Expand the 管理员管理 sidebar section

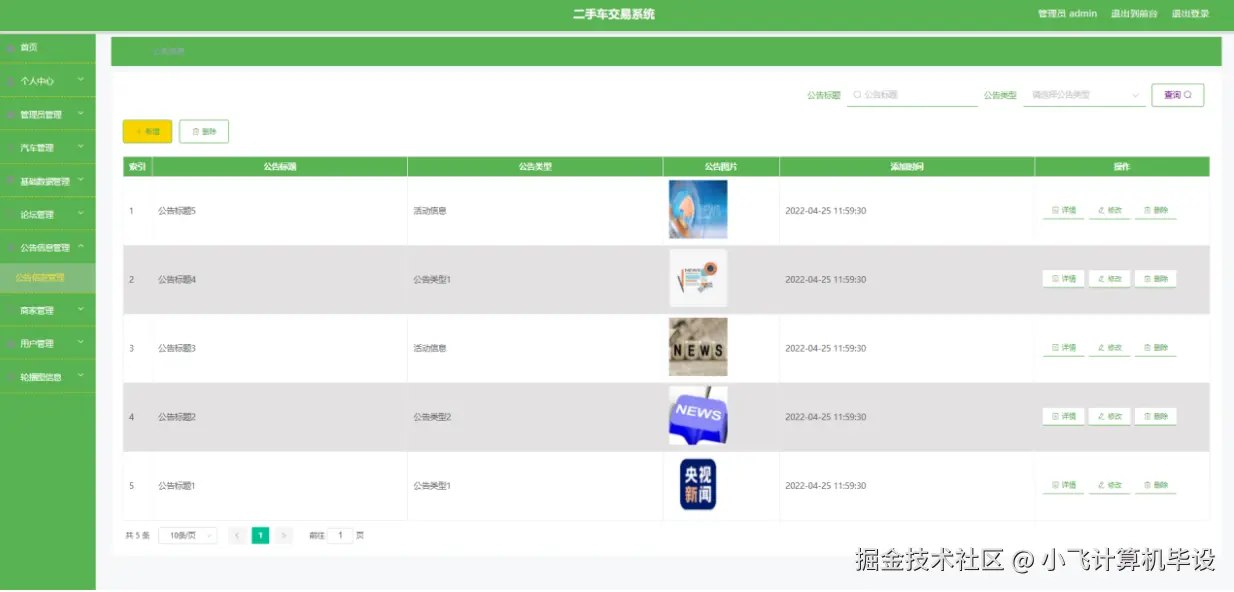tap(47, 114)
